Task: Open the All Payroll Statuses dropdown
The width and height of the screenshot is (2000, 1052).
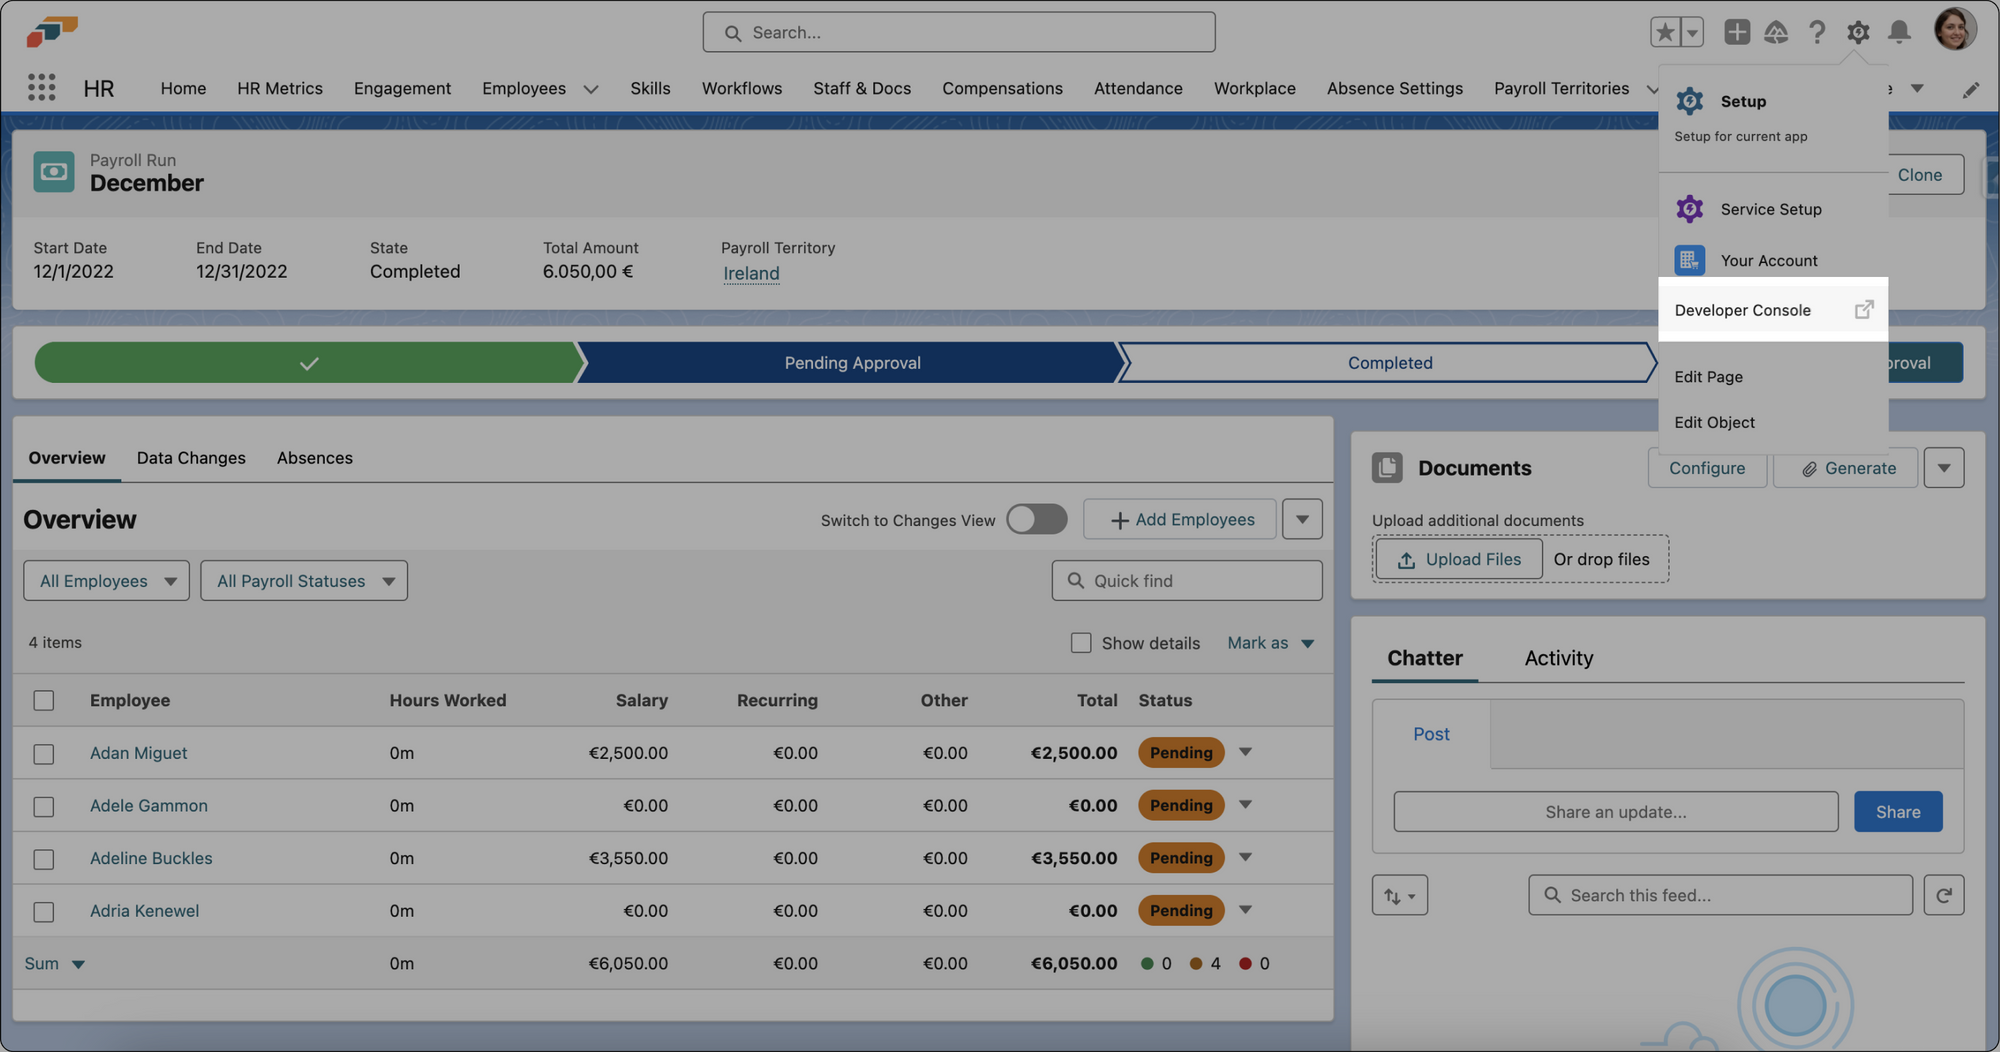Action: 304,581
